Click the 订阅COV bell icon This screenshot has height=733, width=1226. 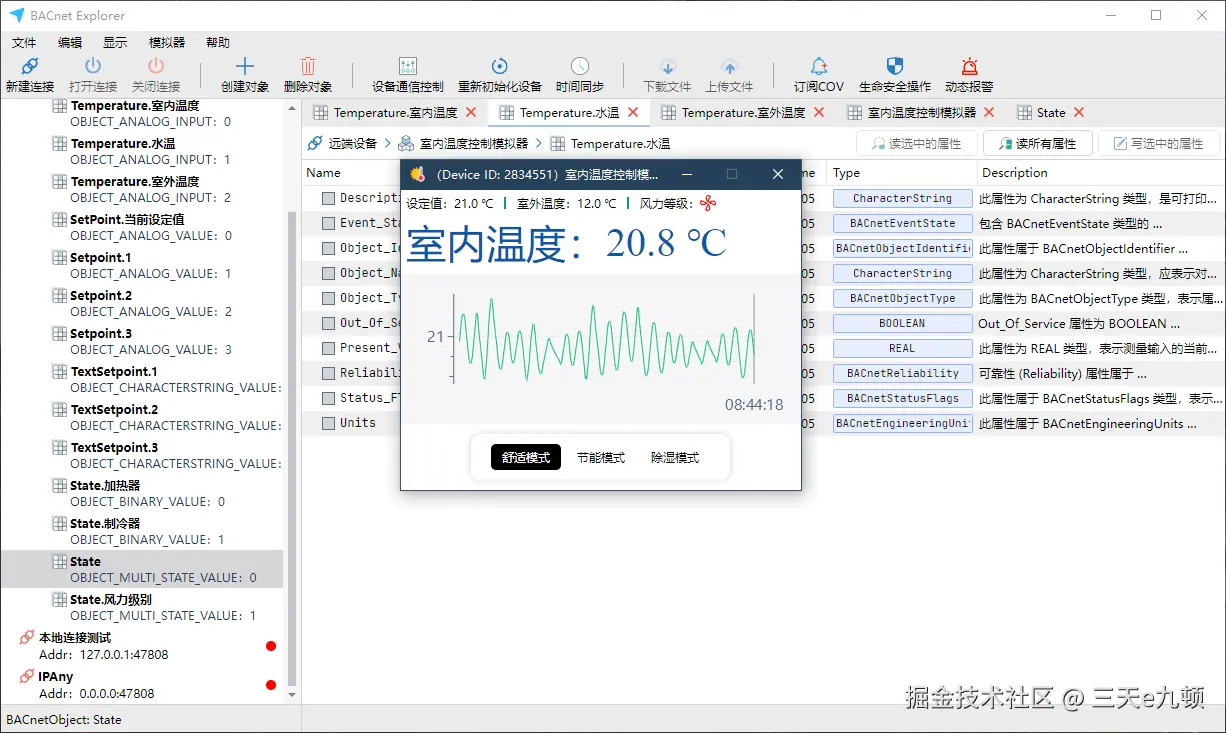819,66
